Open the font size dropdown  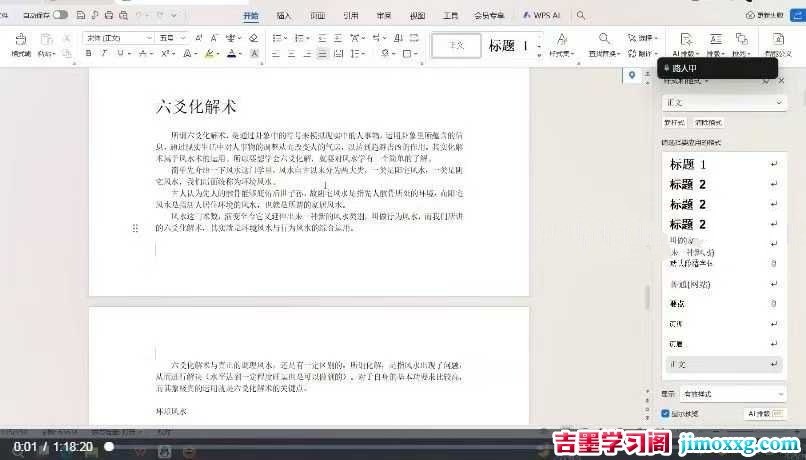point(183,38)
